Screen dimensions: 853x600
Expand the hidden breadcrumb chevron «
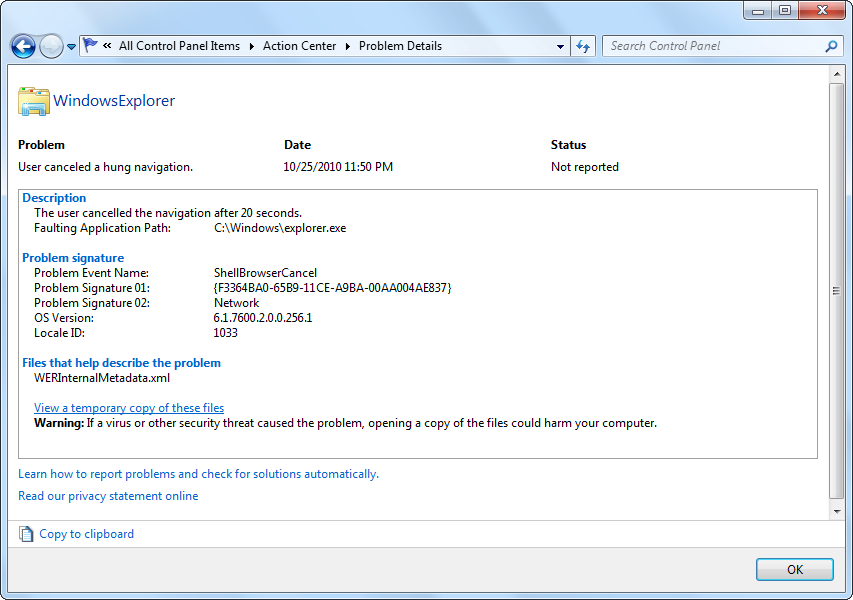(107, 46)
